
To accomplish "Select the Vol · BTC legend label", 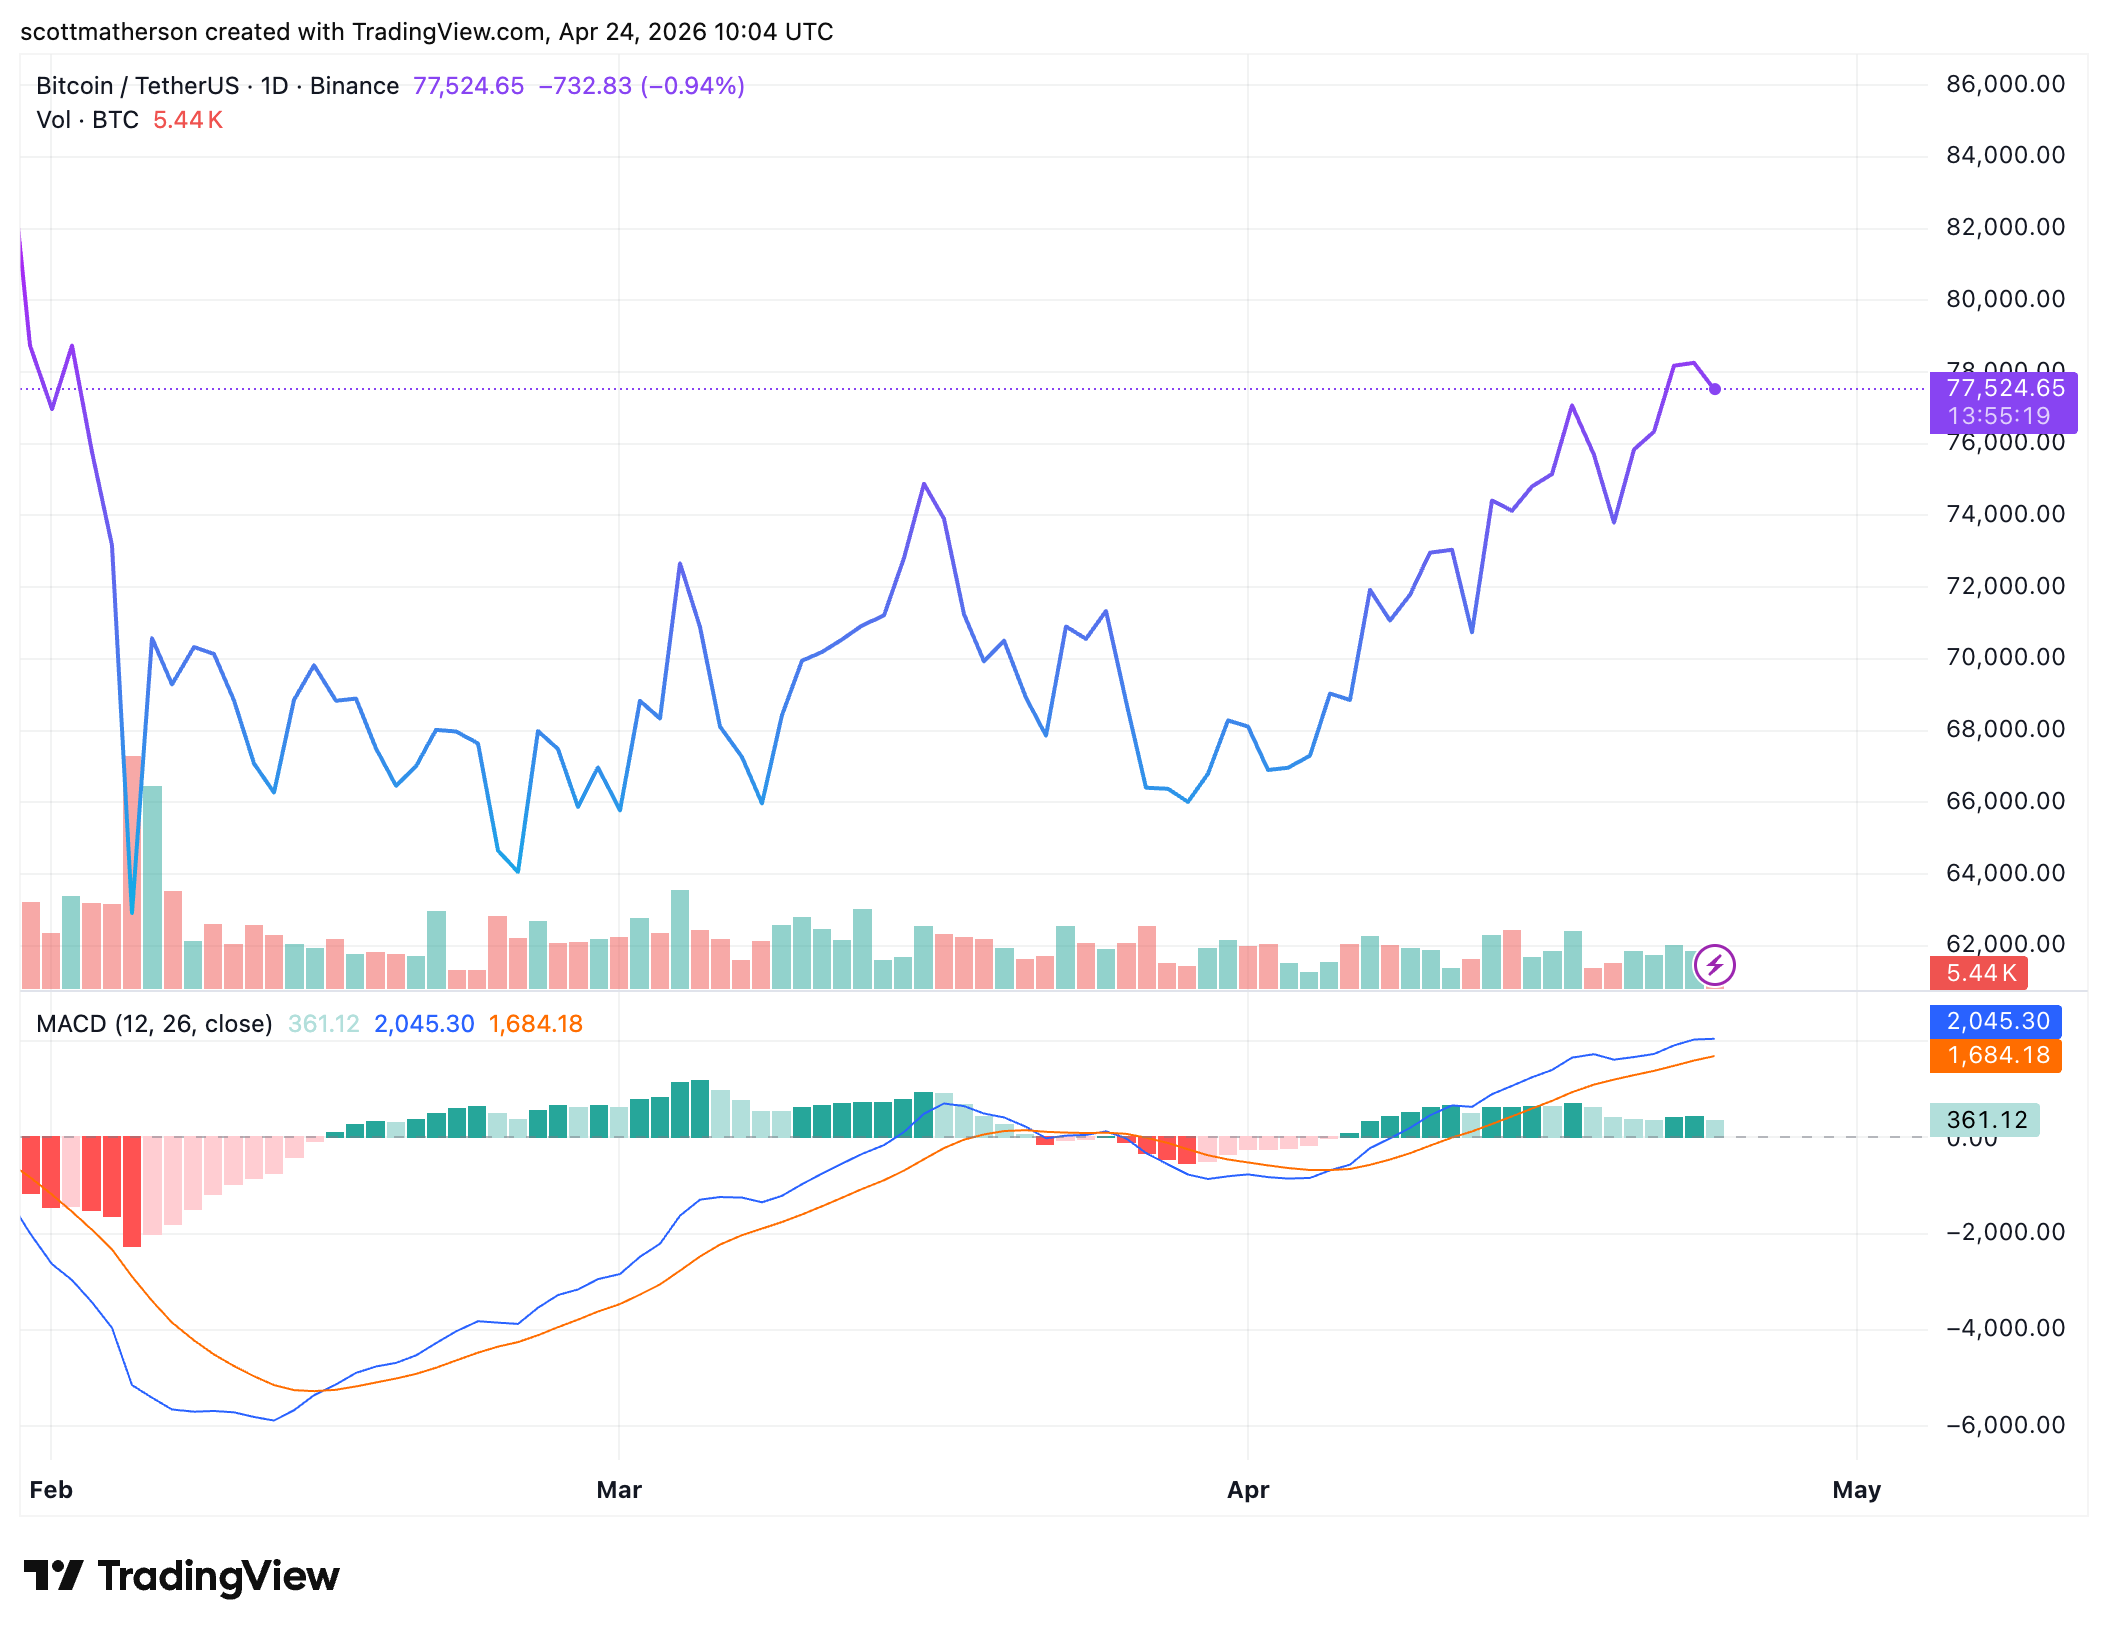I will [x=87, y=120].
